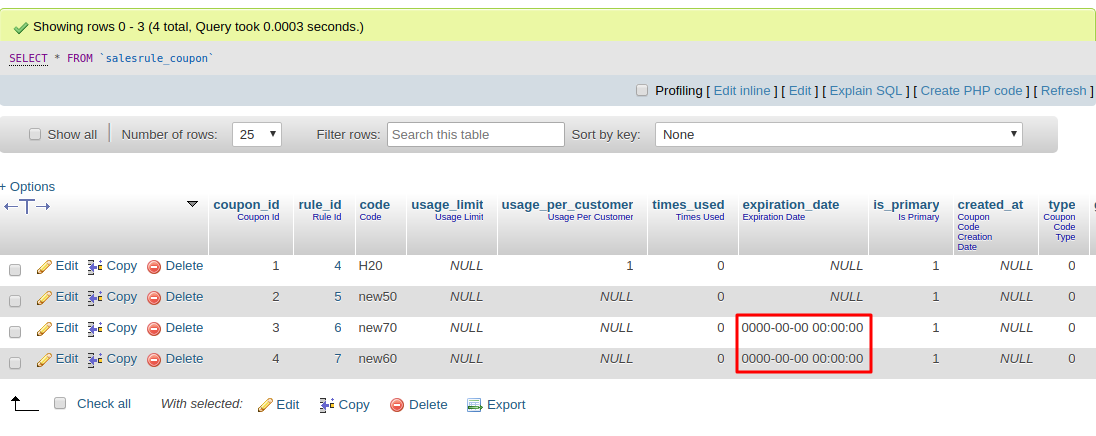1096x436 pixels.
Task: Click rule_id value 7 for new60
Action: 338,359
